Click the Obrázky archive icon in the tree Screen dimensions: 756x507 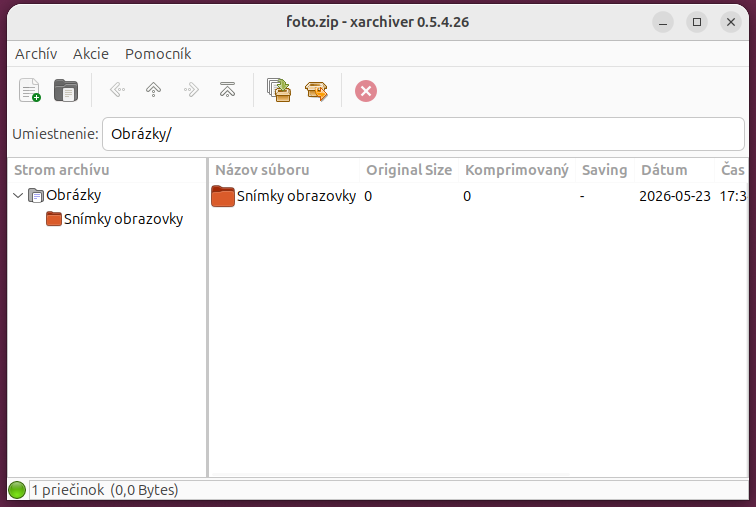click(36, 195)
